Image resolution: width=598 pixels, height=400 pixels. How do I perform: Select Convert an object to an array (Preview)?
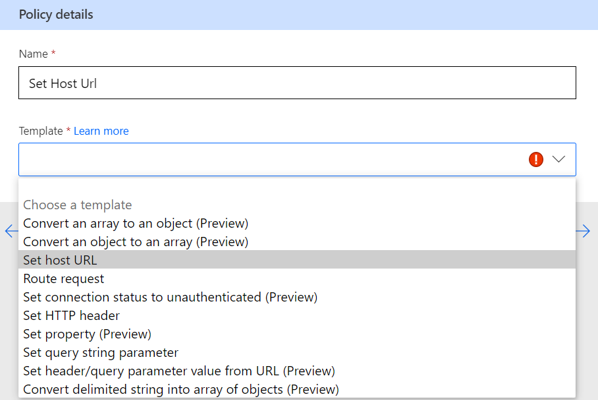click(297, 242)
